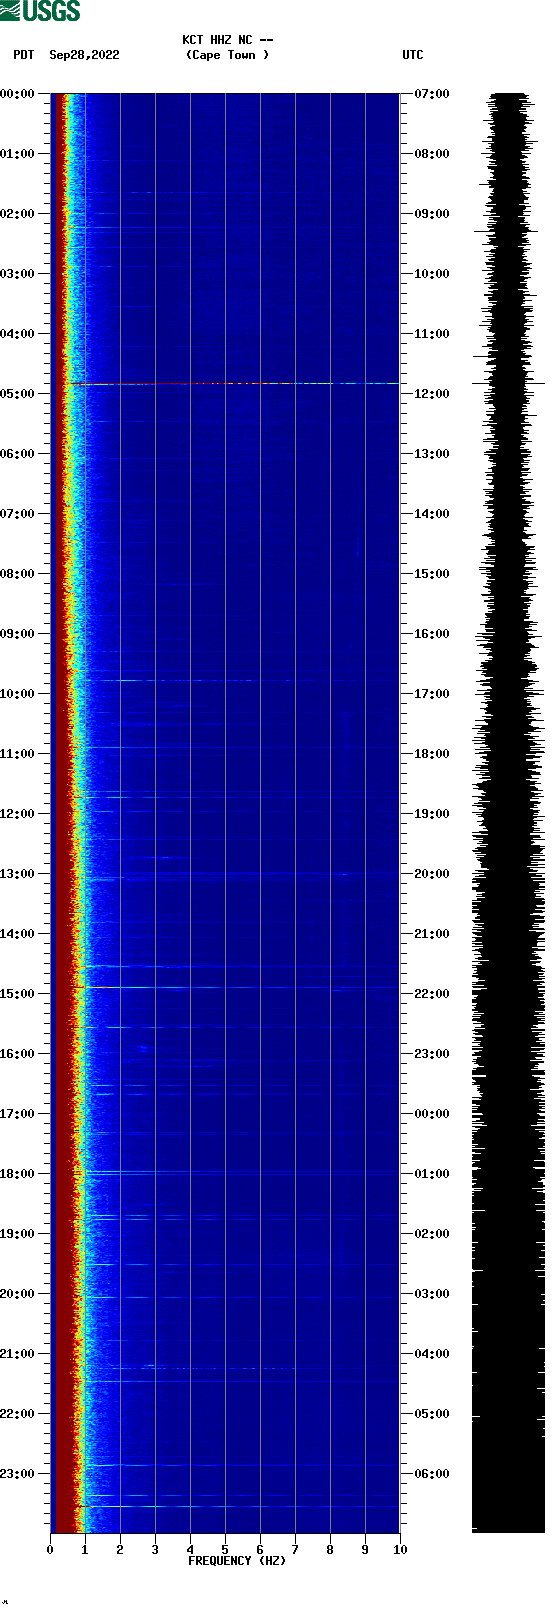Click the UTC time label 13:00
The height and width of the screenshot is (1613, 552).
click(x=432, y=454)
